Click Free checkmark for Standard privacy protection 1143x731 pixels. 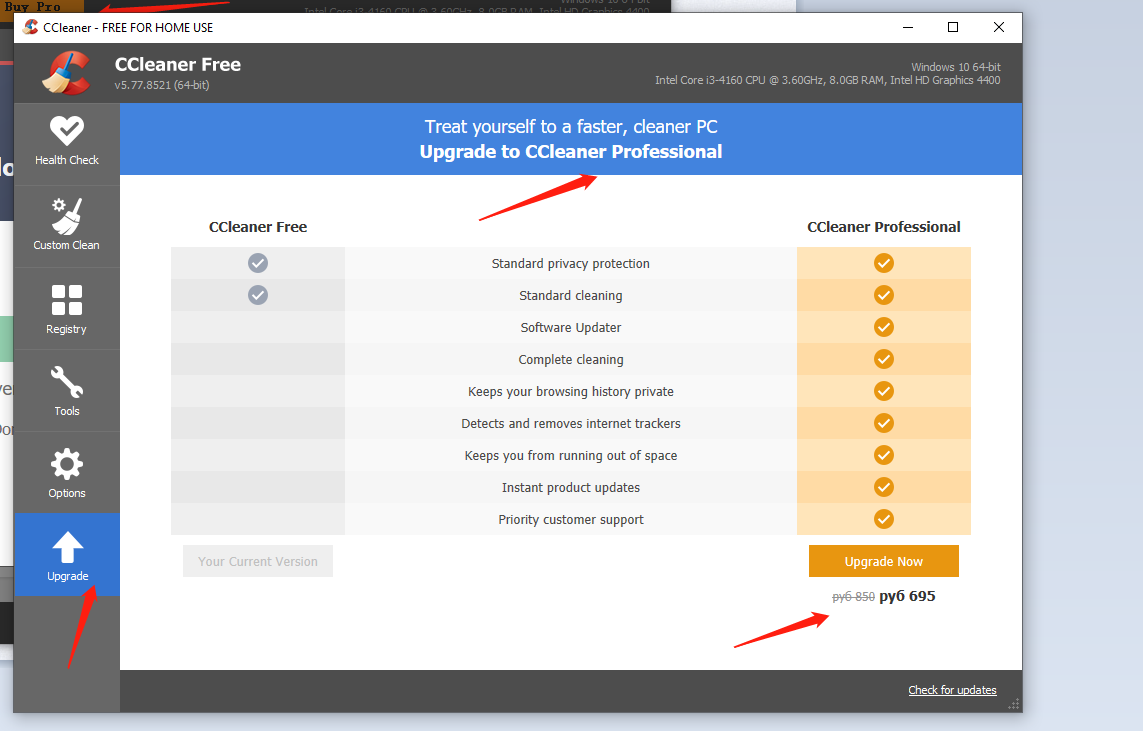257,263
